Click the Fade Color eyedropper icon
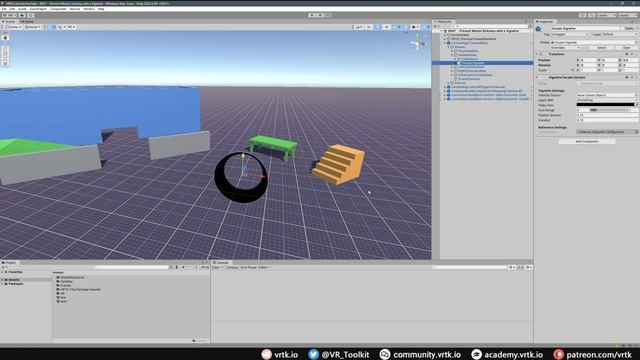 (636, 105)
